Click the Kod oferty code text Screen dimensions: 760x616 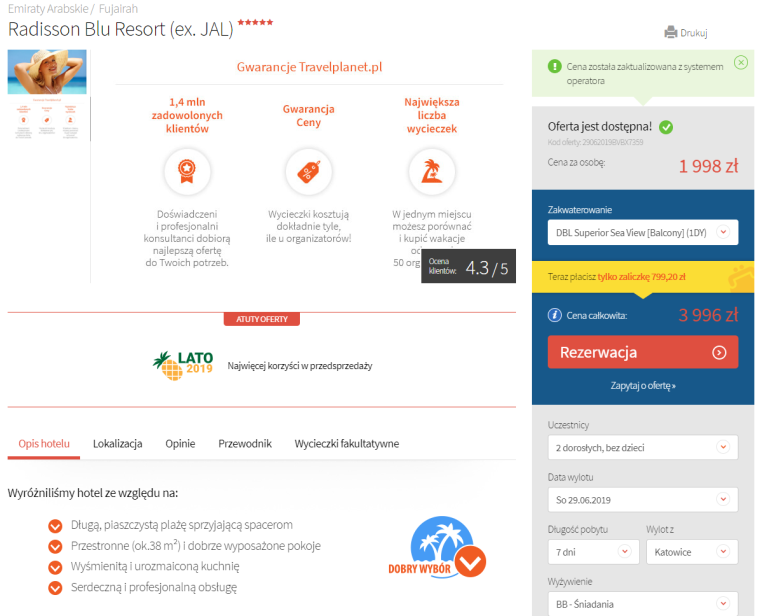(595, 142)
